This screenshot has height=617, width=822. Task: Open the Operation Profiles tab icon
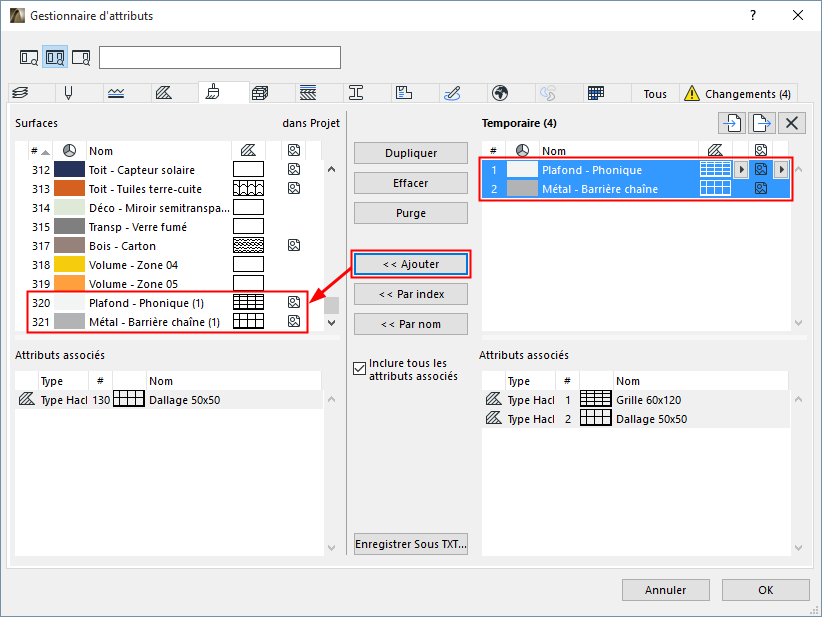(x=548, y=93)
